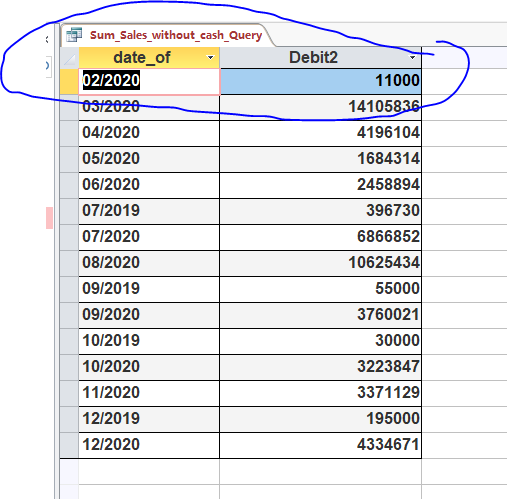Click the 11000 Debit2 cell
507x499 pixels.
pos(320,82)
